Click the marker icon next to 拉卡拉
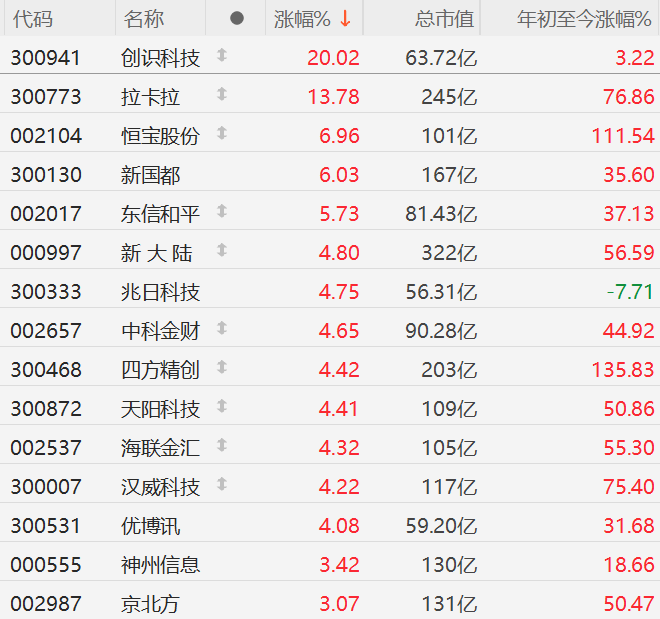The image size is (660, 619). coord(222,94)
